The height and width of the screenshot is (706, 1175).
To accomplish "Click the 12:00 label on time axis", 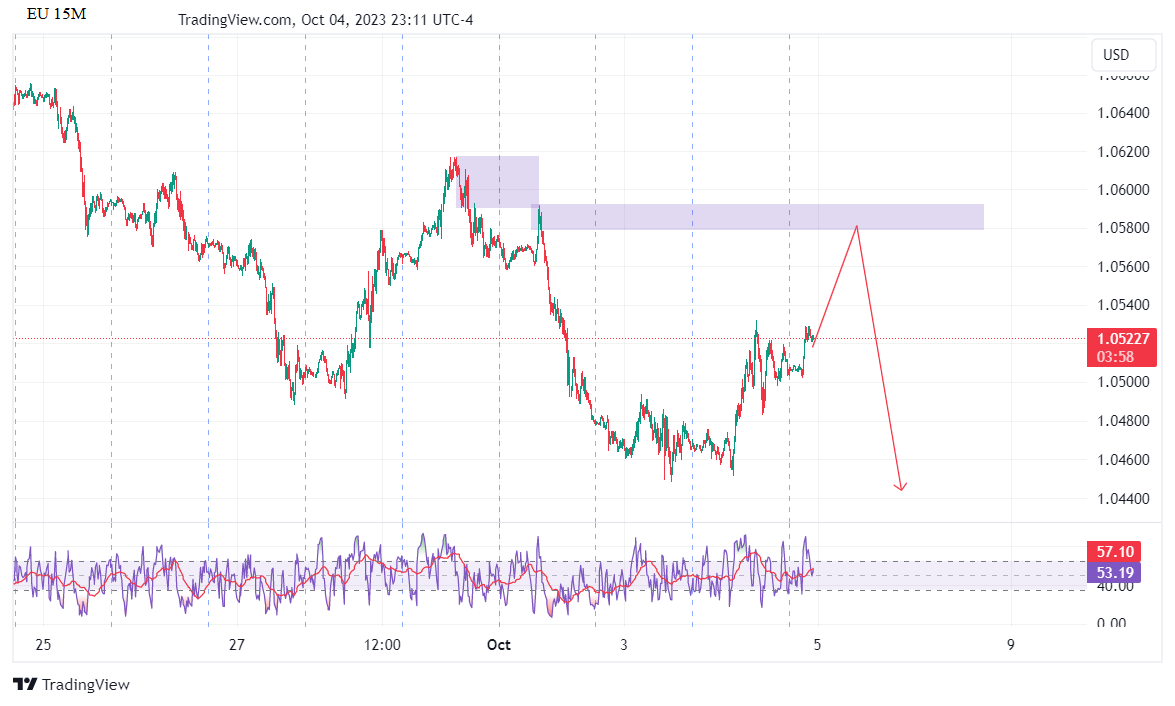I will [x=383, y=645].
